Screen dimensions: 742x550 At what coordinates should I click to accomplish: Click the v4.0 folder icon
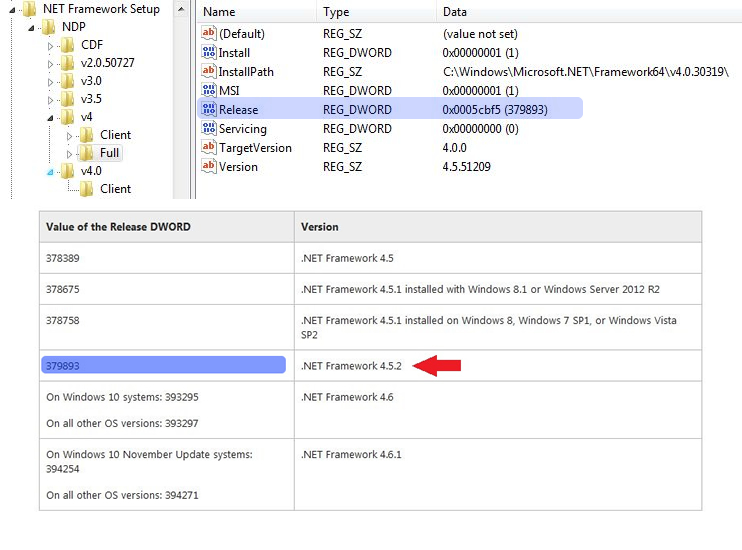point(67,171)
